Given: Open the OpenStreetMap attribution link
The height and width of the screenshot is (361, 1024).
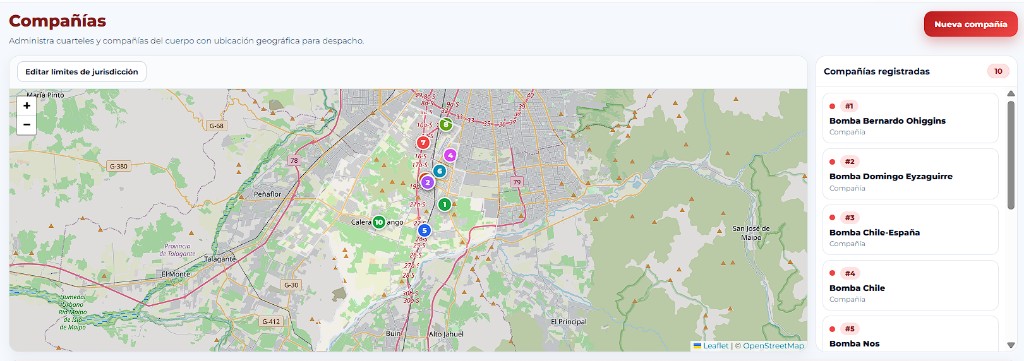Looking at the screenshot, I should click(x=773, y=346).
